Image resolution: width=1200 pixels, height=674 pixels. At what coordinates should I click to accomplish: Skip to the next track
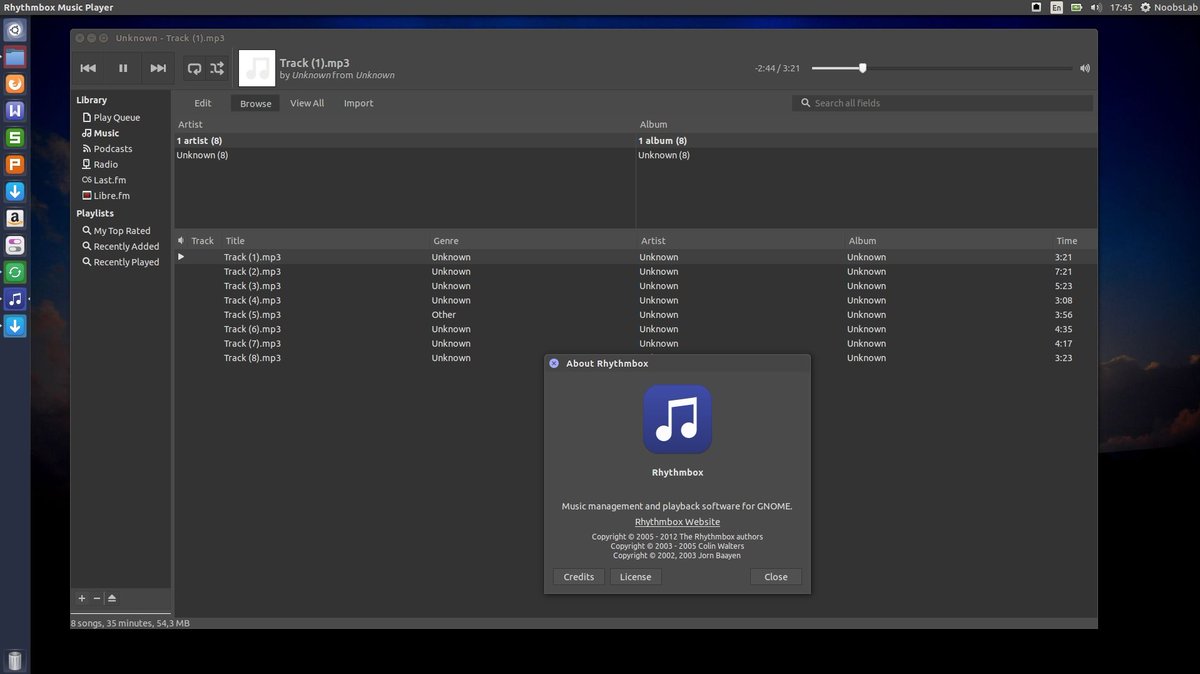[x=158, y=68]
